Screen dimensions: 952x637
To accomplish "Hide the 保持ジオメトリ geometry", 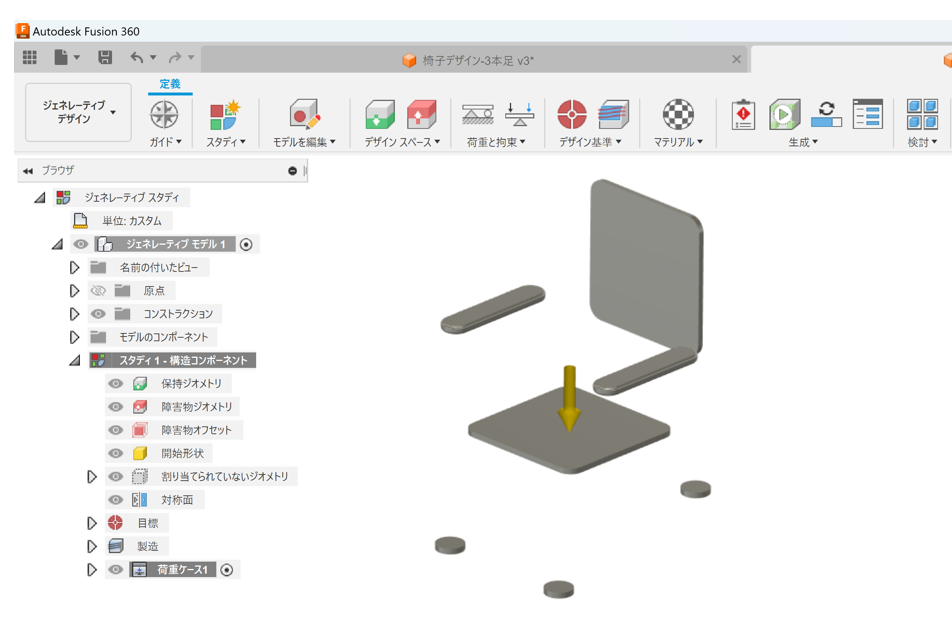I will (115, 383).
